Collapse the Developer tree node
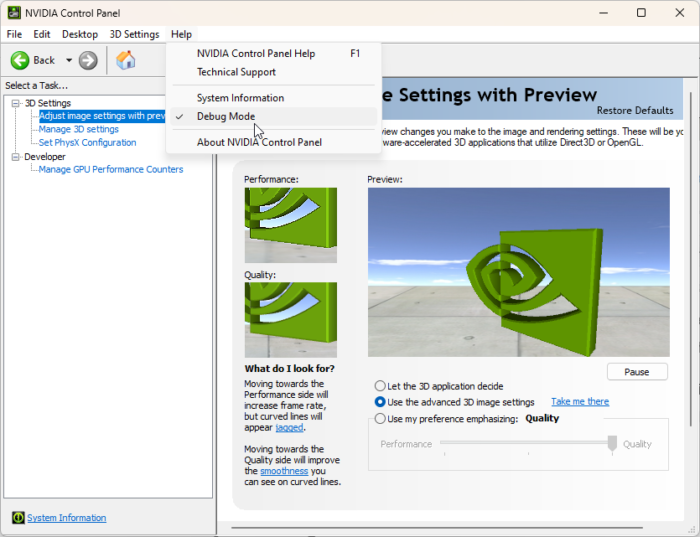 [x=16, y=157]
